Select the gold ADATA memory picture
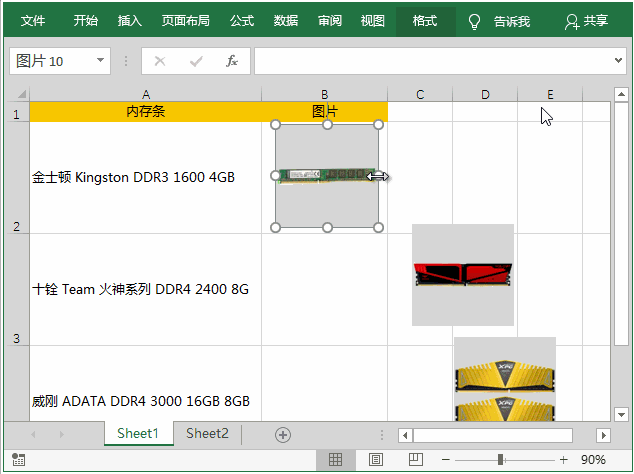 tap(505, 379)
